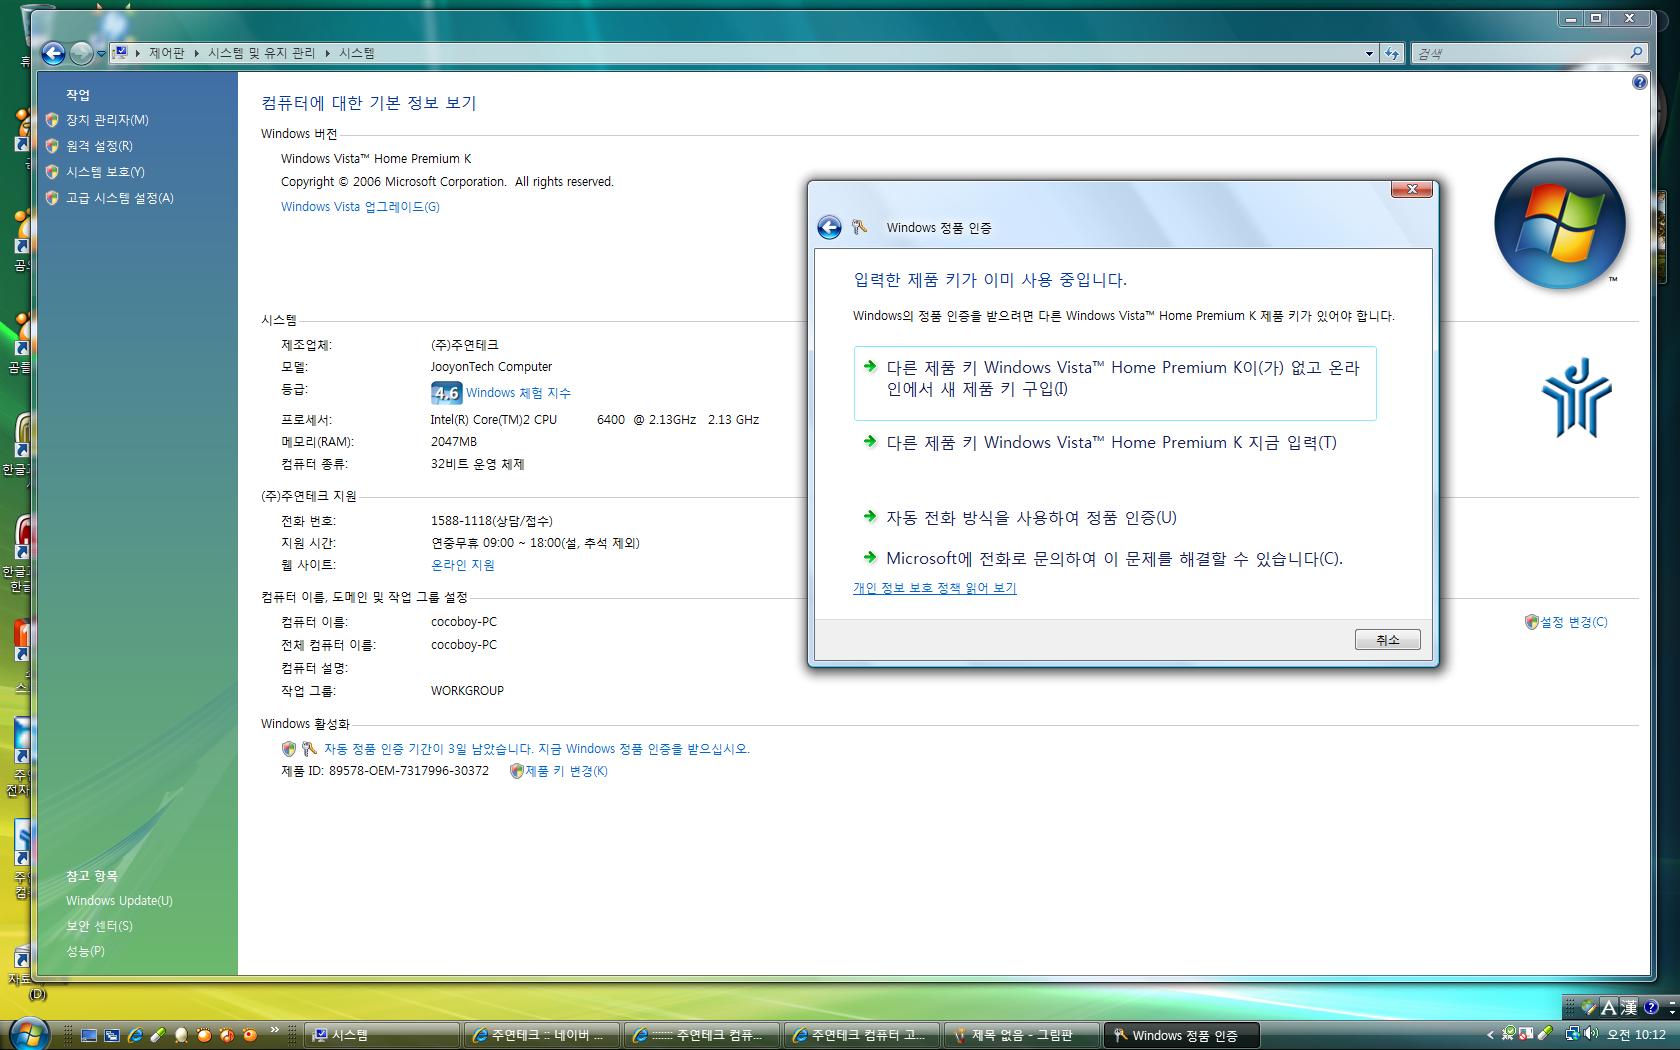
Task: Switch to 주연테크 :: 네이버 taskbar button
Action: coord(541,1036)
